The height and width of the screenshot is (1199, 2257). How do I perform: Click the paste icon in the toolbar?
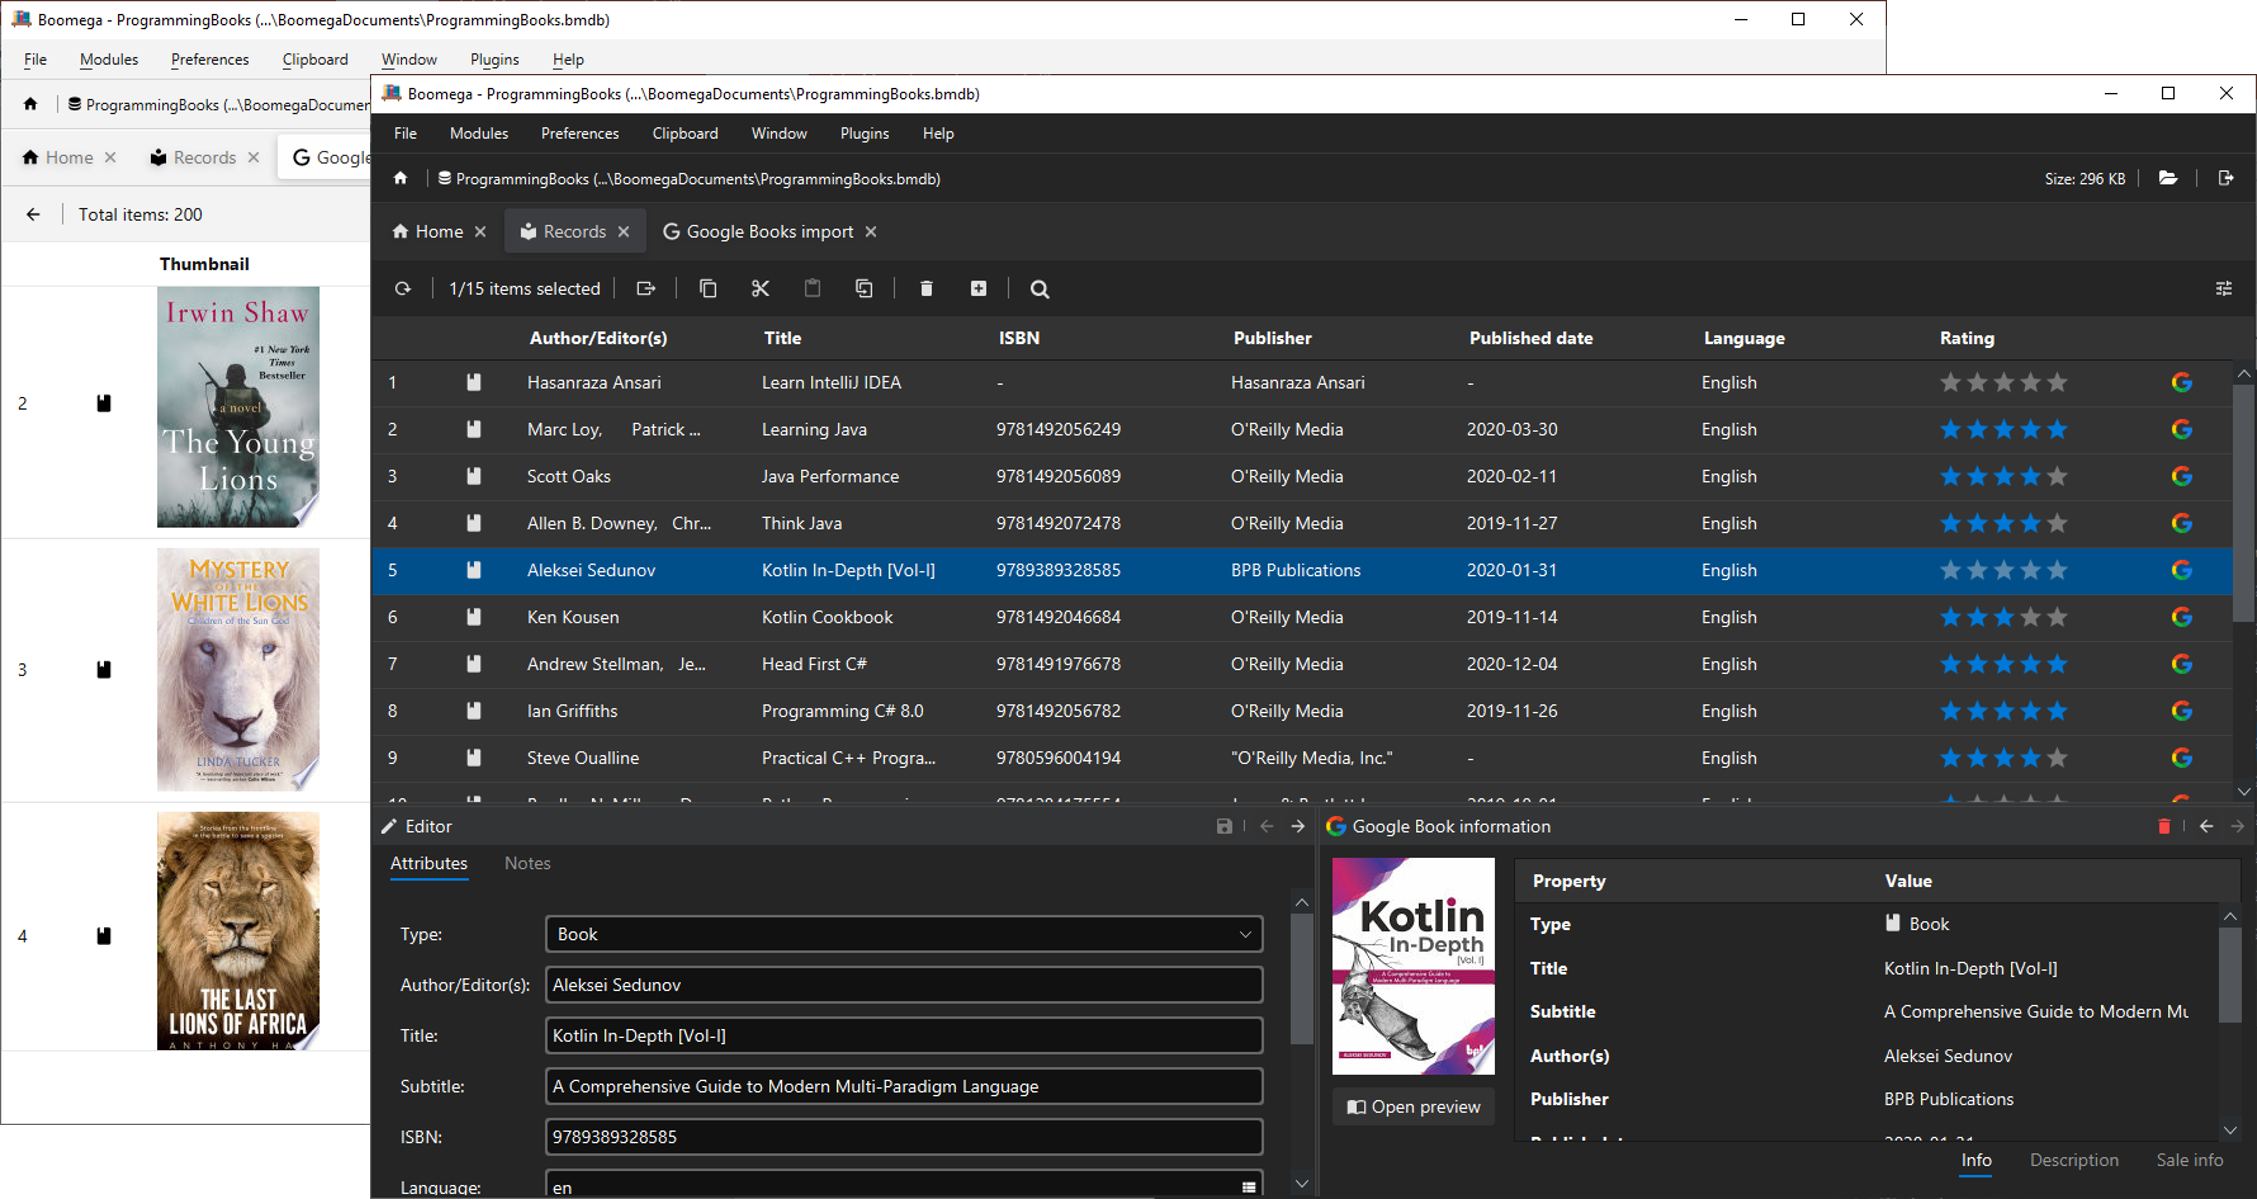pos(811,287)
